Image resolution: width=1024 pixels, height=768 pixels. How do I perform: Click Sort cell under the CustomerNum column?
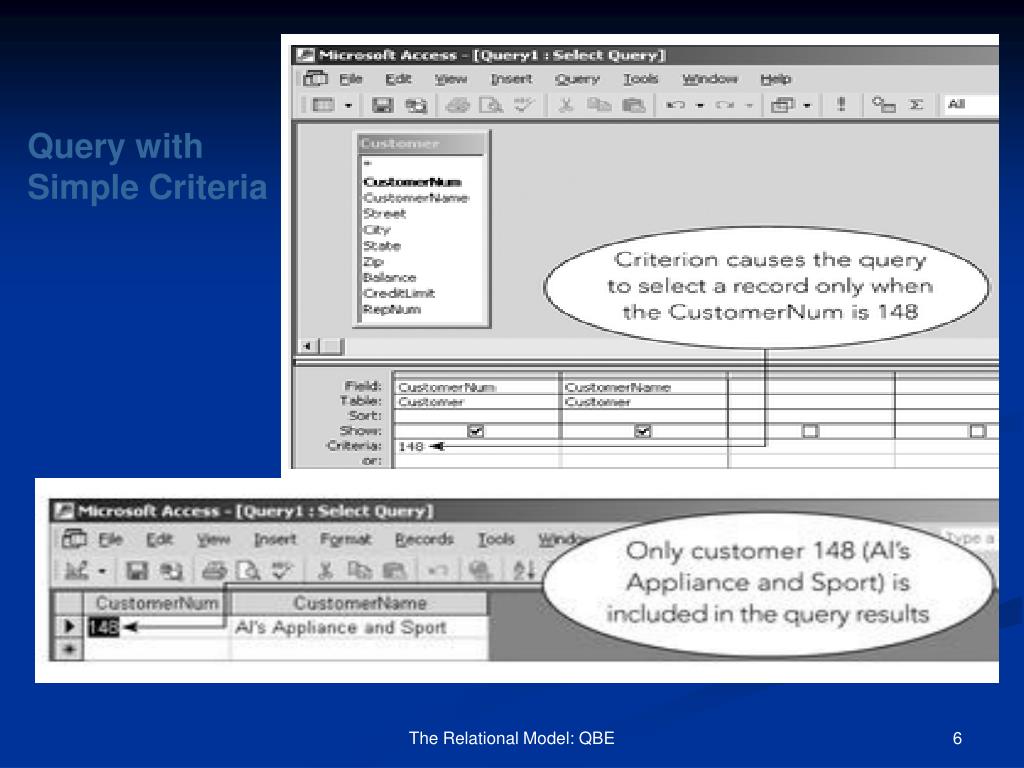tap(477, 416)
